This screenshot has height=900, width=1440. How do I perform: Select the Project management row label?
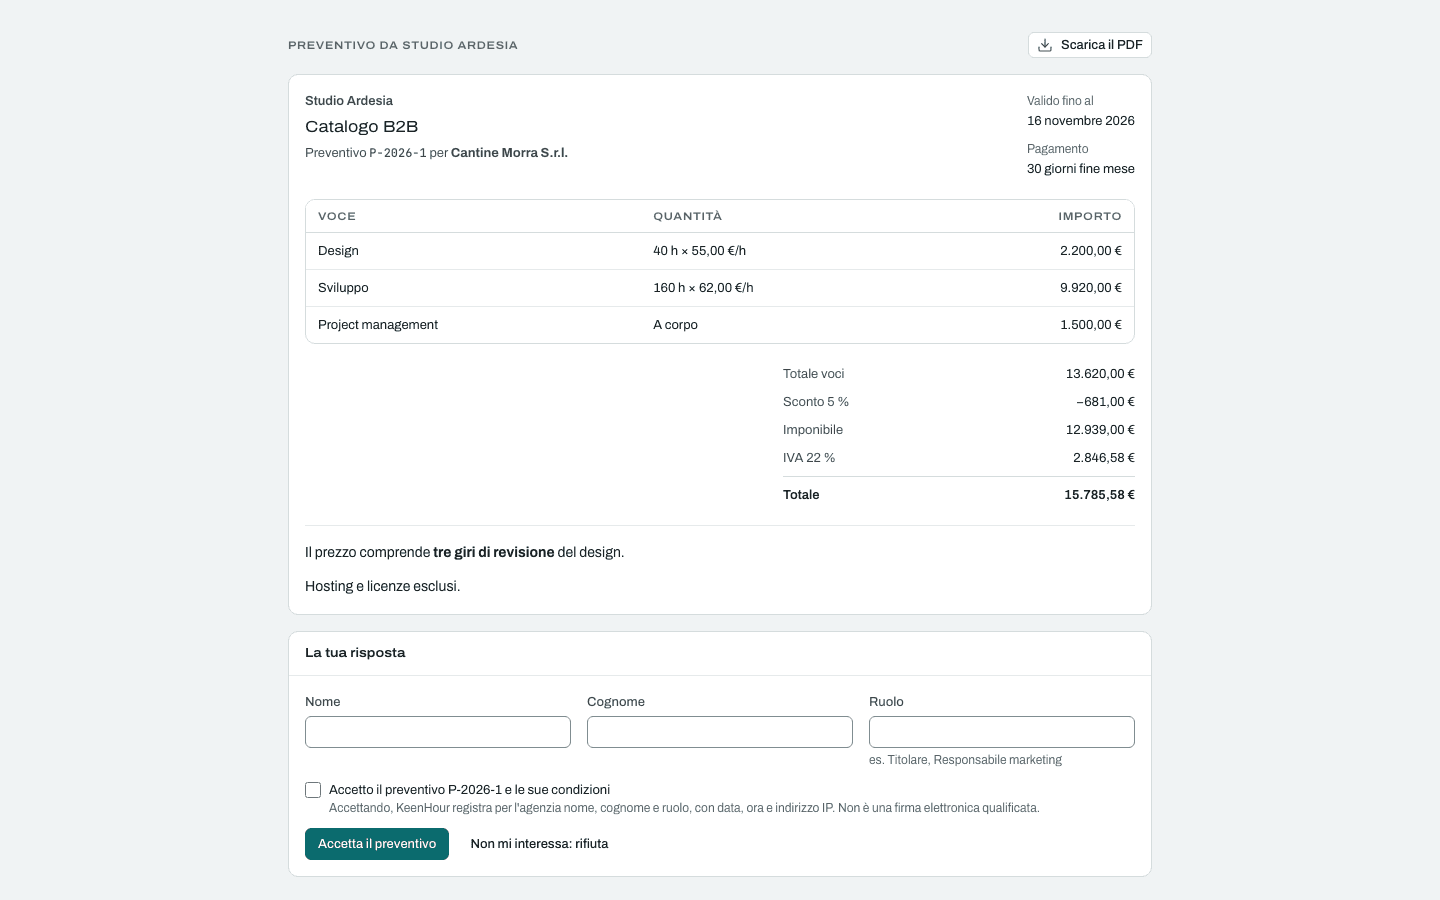click(x=378, y=325)
